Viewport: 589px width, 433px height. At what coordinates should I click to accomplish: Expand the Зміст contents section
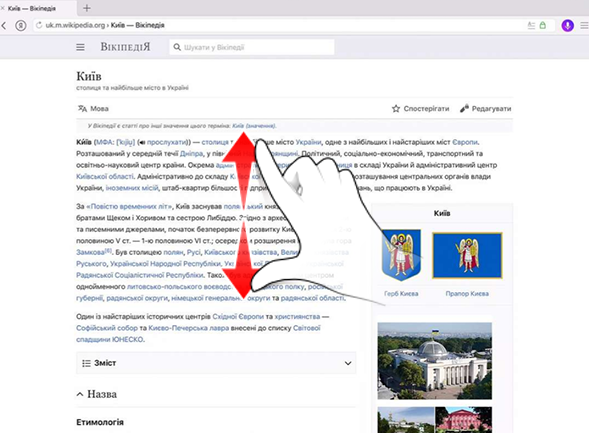(x=216, y=363)
